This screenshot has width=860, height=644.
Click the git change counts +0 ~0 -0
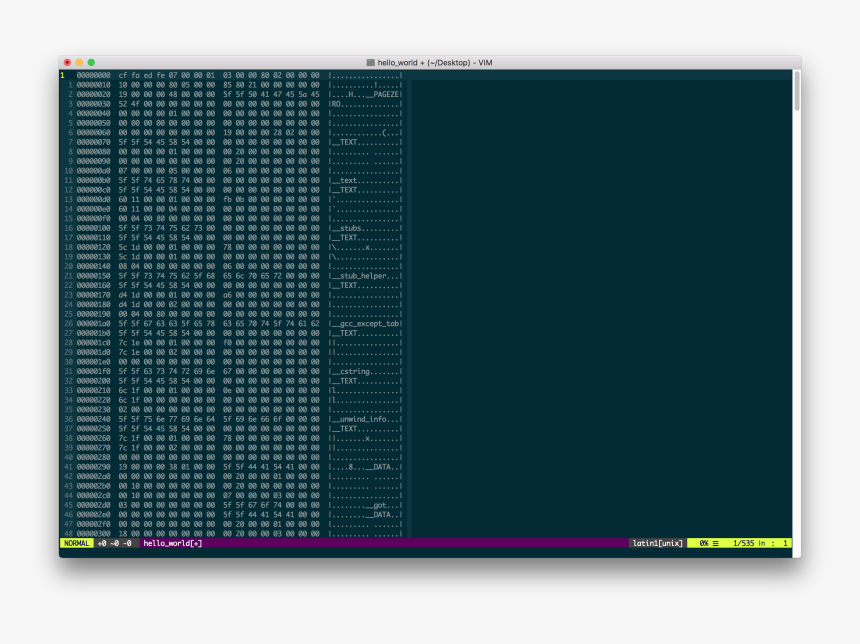click(x=114, y=543)
